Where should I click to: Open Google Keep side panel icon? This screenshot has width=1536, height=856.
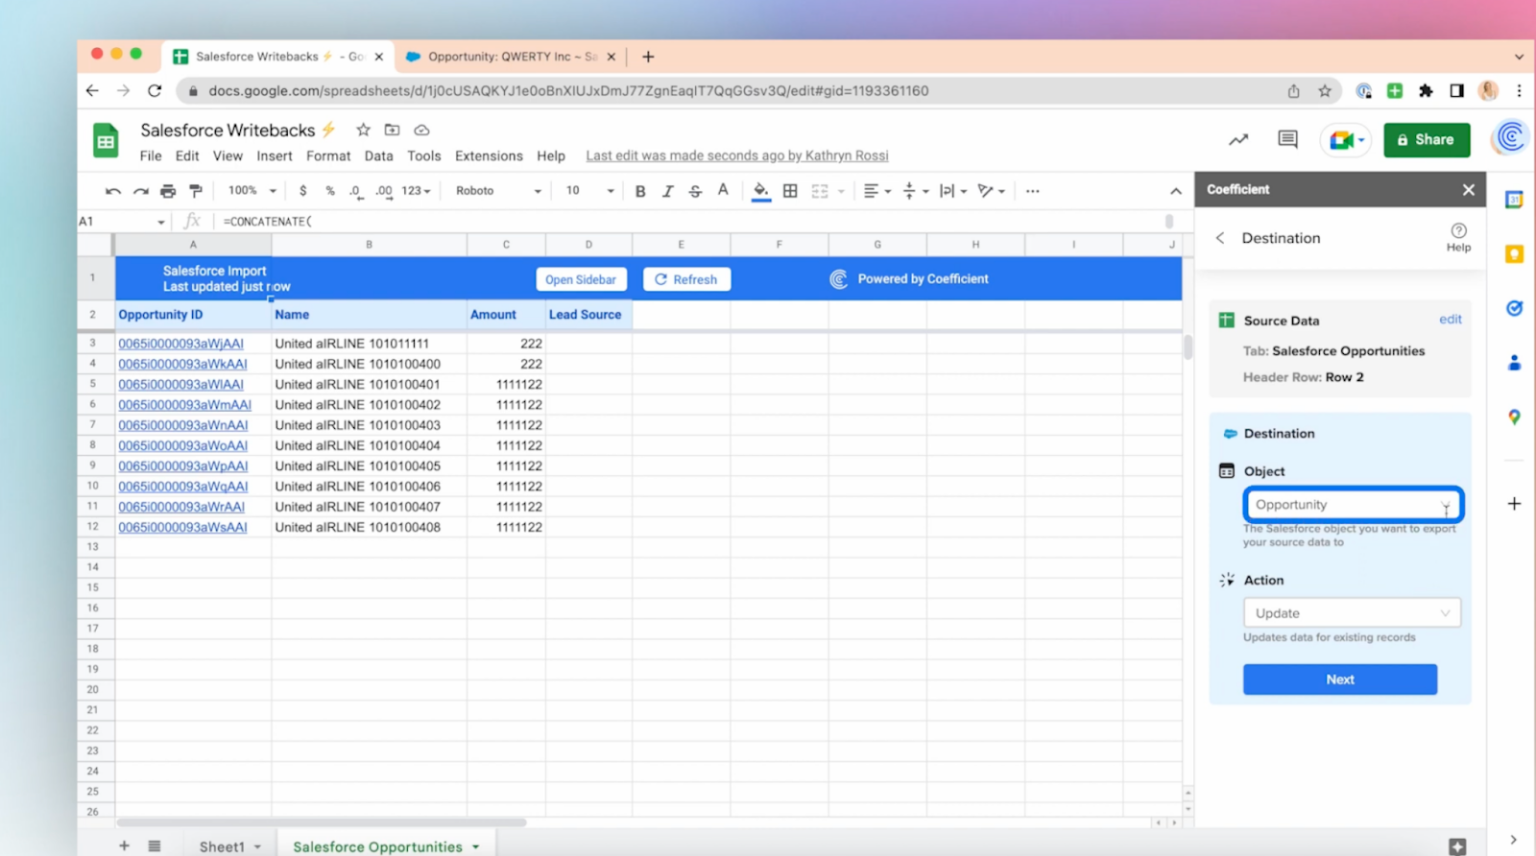(1514, 254)
